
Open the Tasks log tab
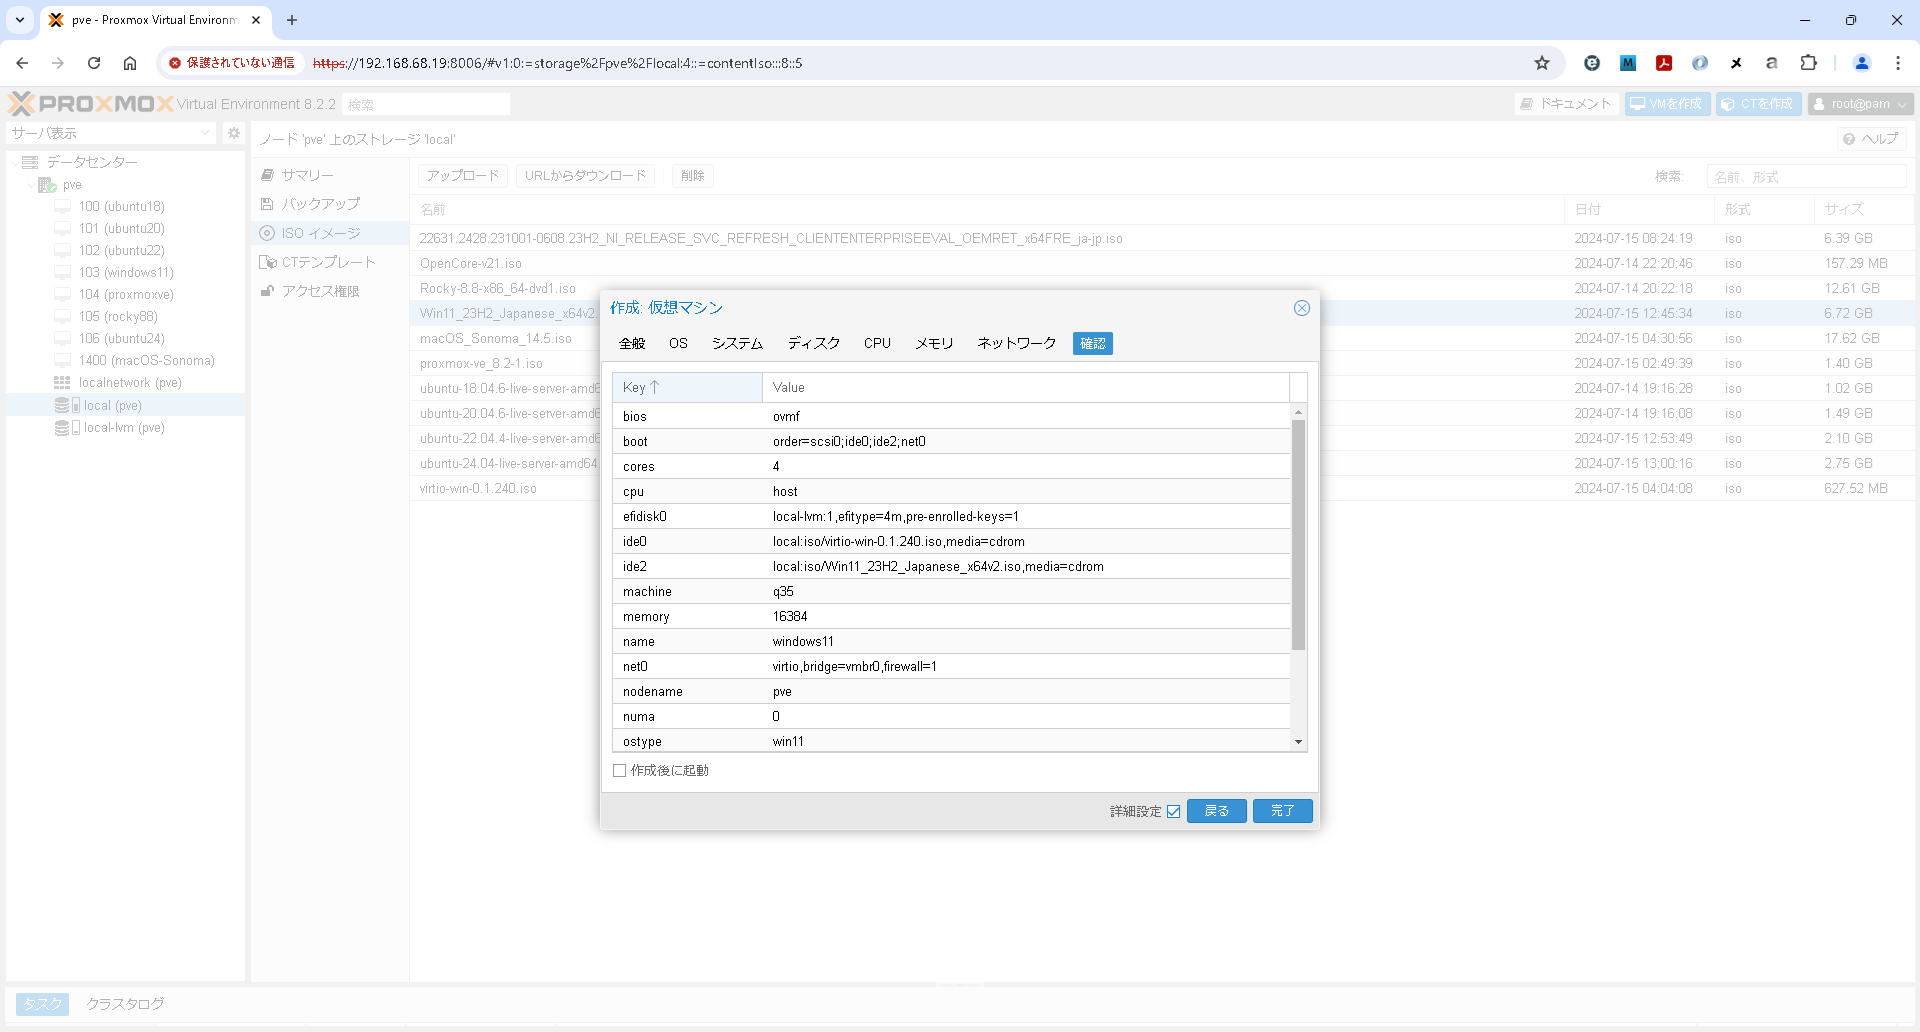click(x=43, y=1004)
